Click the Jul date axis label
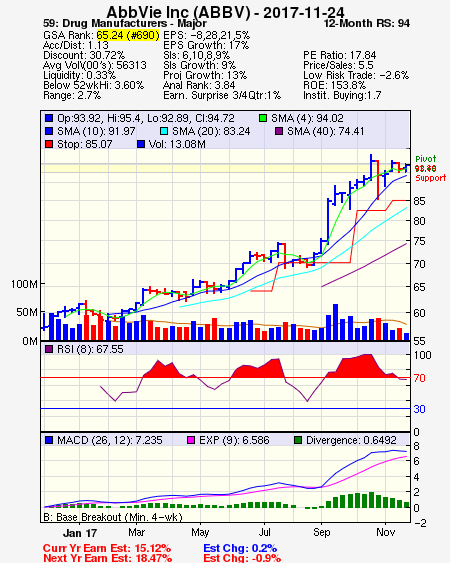 [x=265, y=532]
